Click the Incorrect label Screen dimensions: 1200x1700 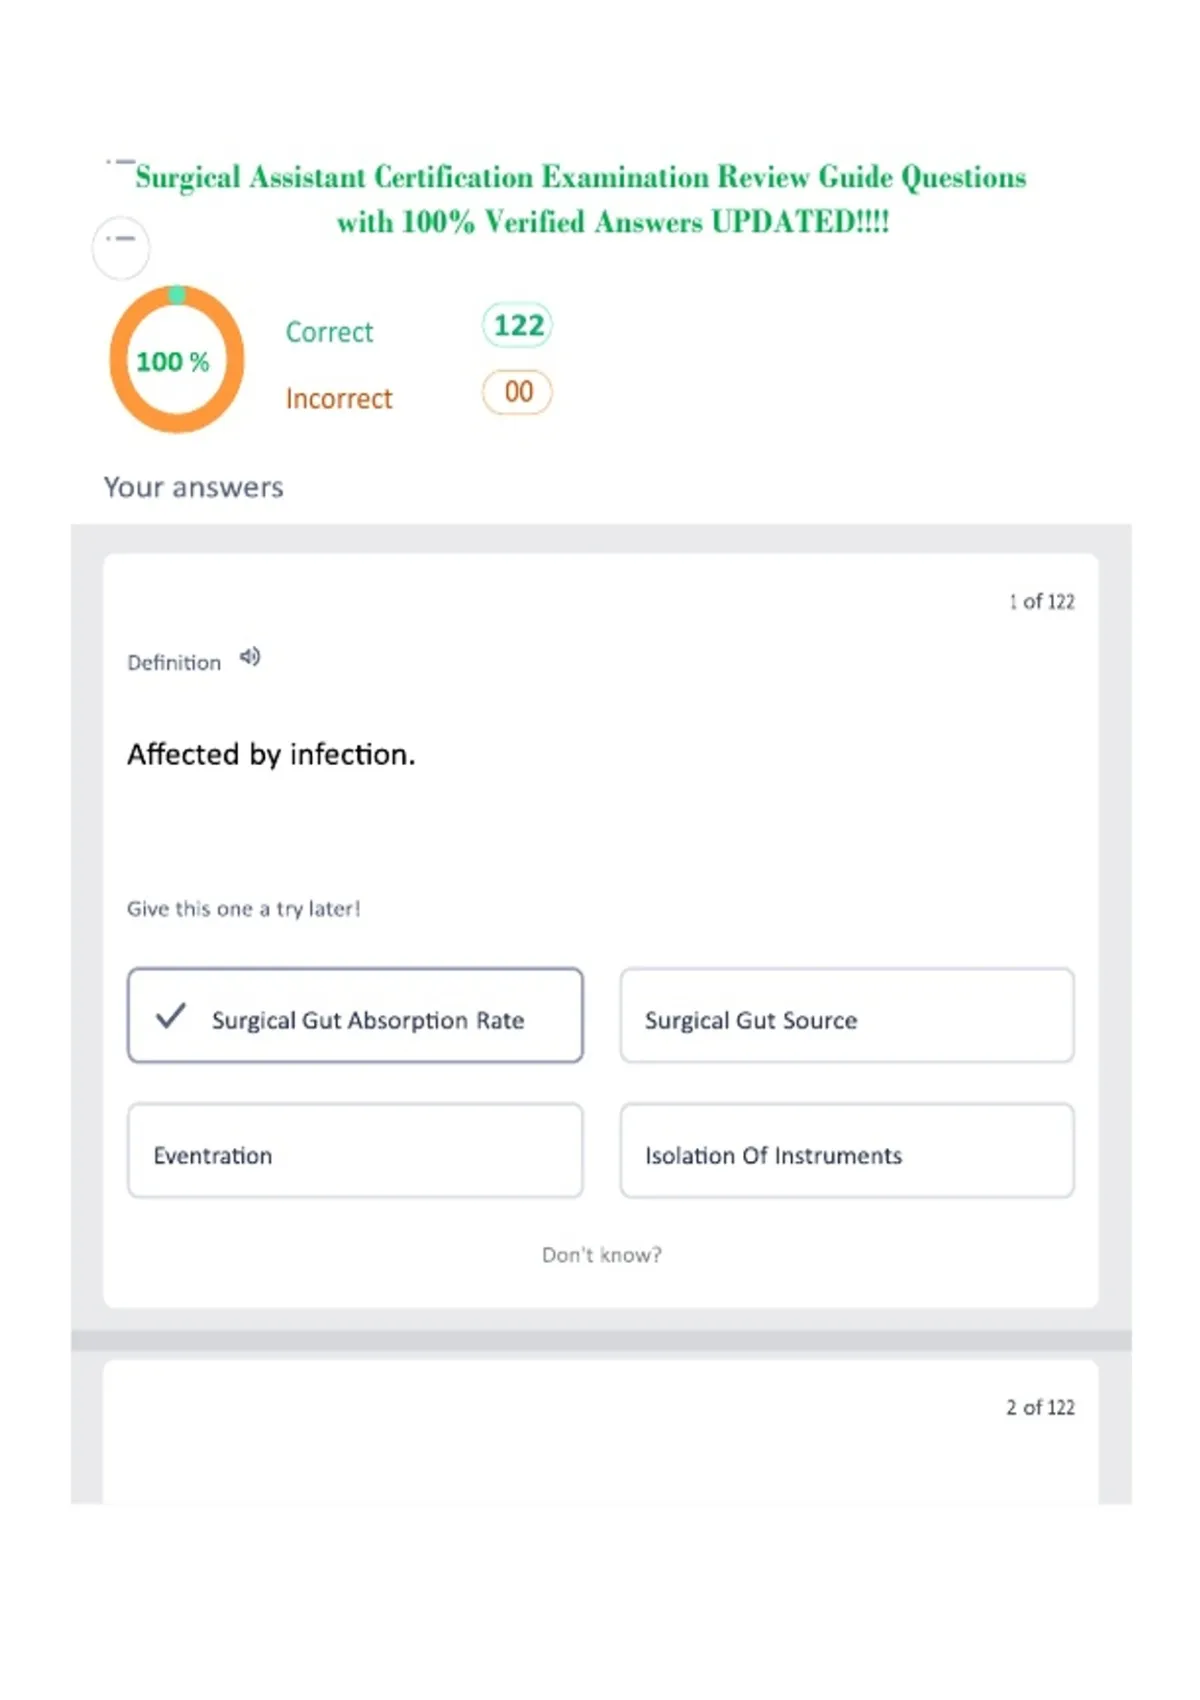[x=339, y=398]
